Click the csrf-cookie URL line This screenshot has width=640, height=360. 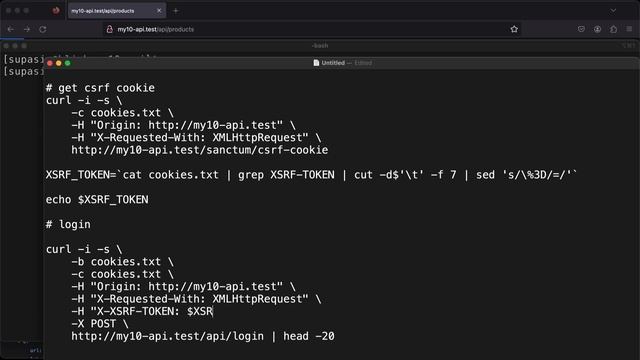[200, 150]
